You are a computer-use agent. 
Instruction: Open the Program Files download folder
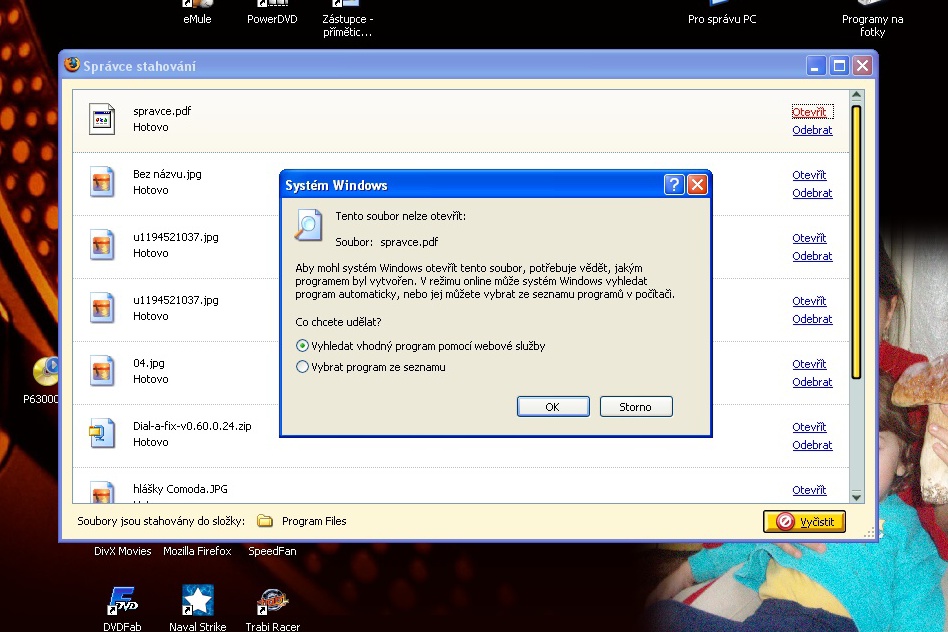[x=314, y=521]
